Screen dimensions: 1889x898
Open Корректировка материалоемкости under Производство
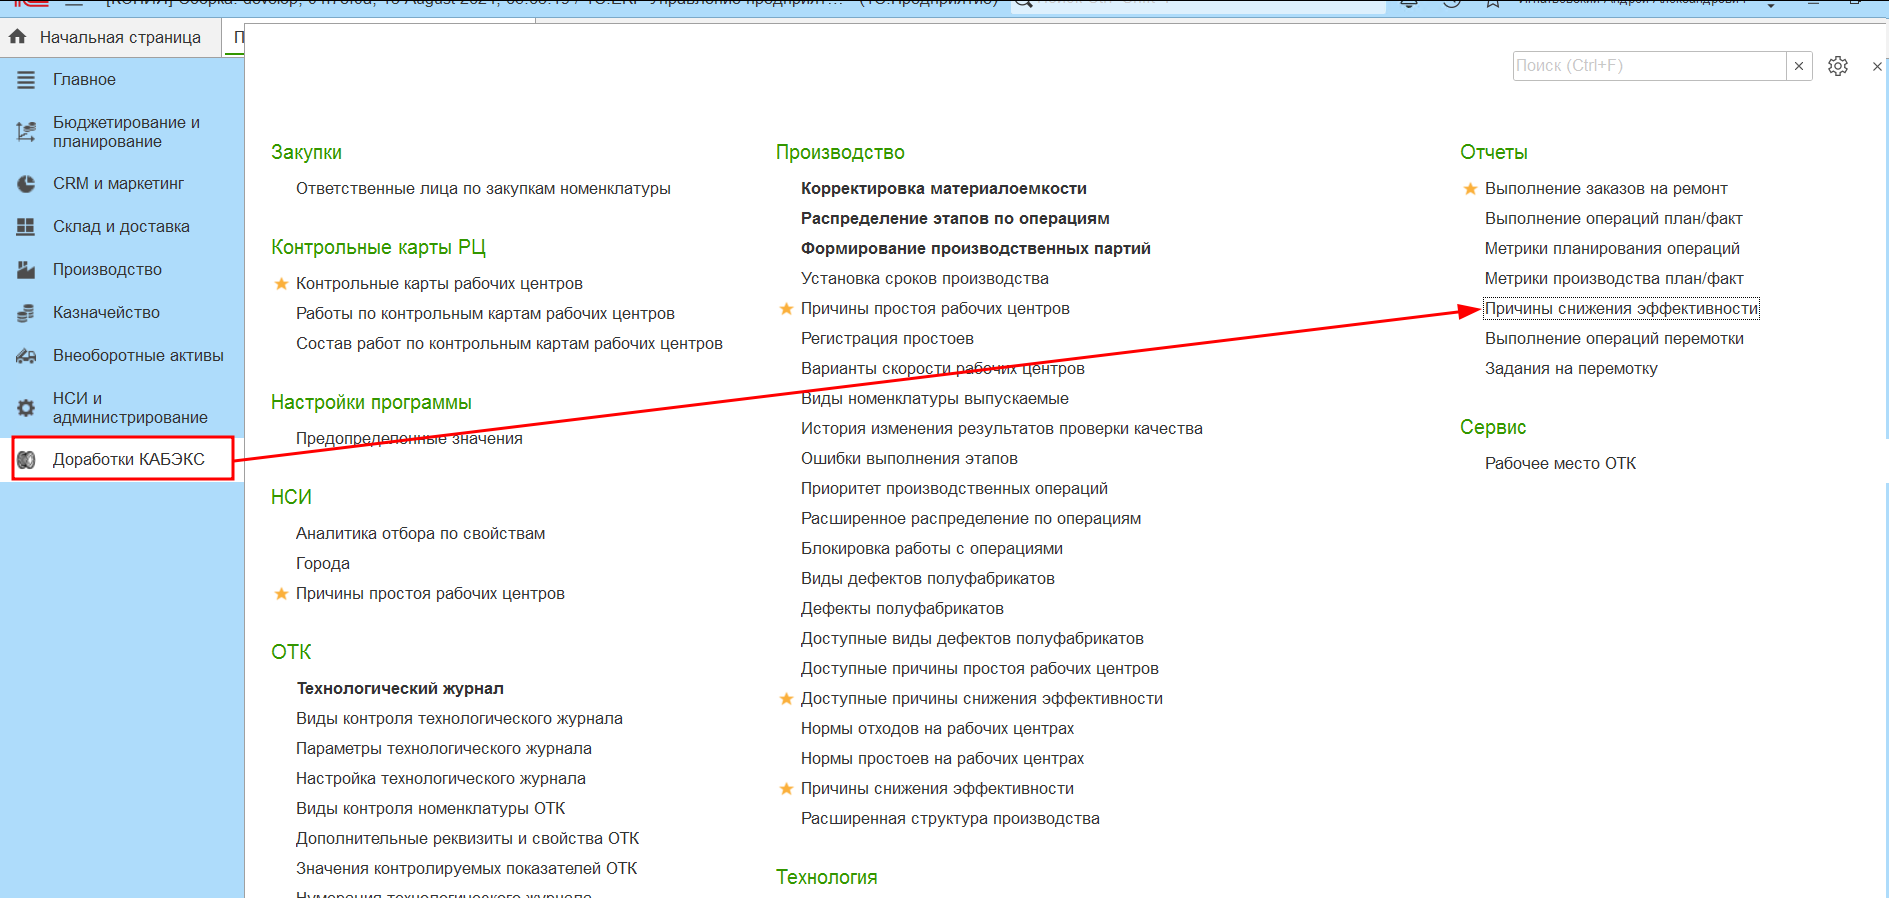[943, 188]
